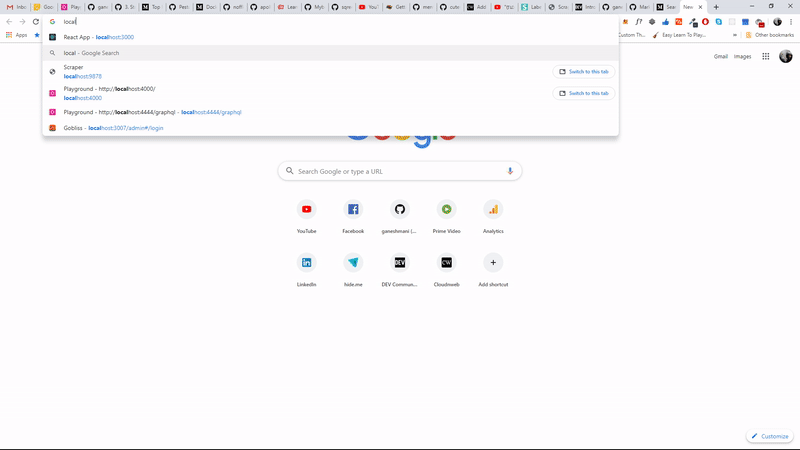Open the LinkedIn shortcut tile

pyautogui.click(x=306, y=262)
